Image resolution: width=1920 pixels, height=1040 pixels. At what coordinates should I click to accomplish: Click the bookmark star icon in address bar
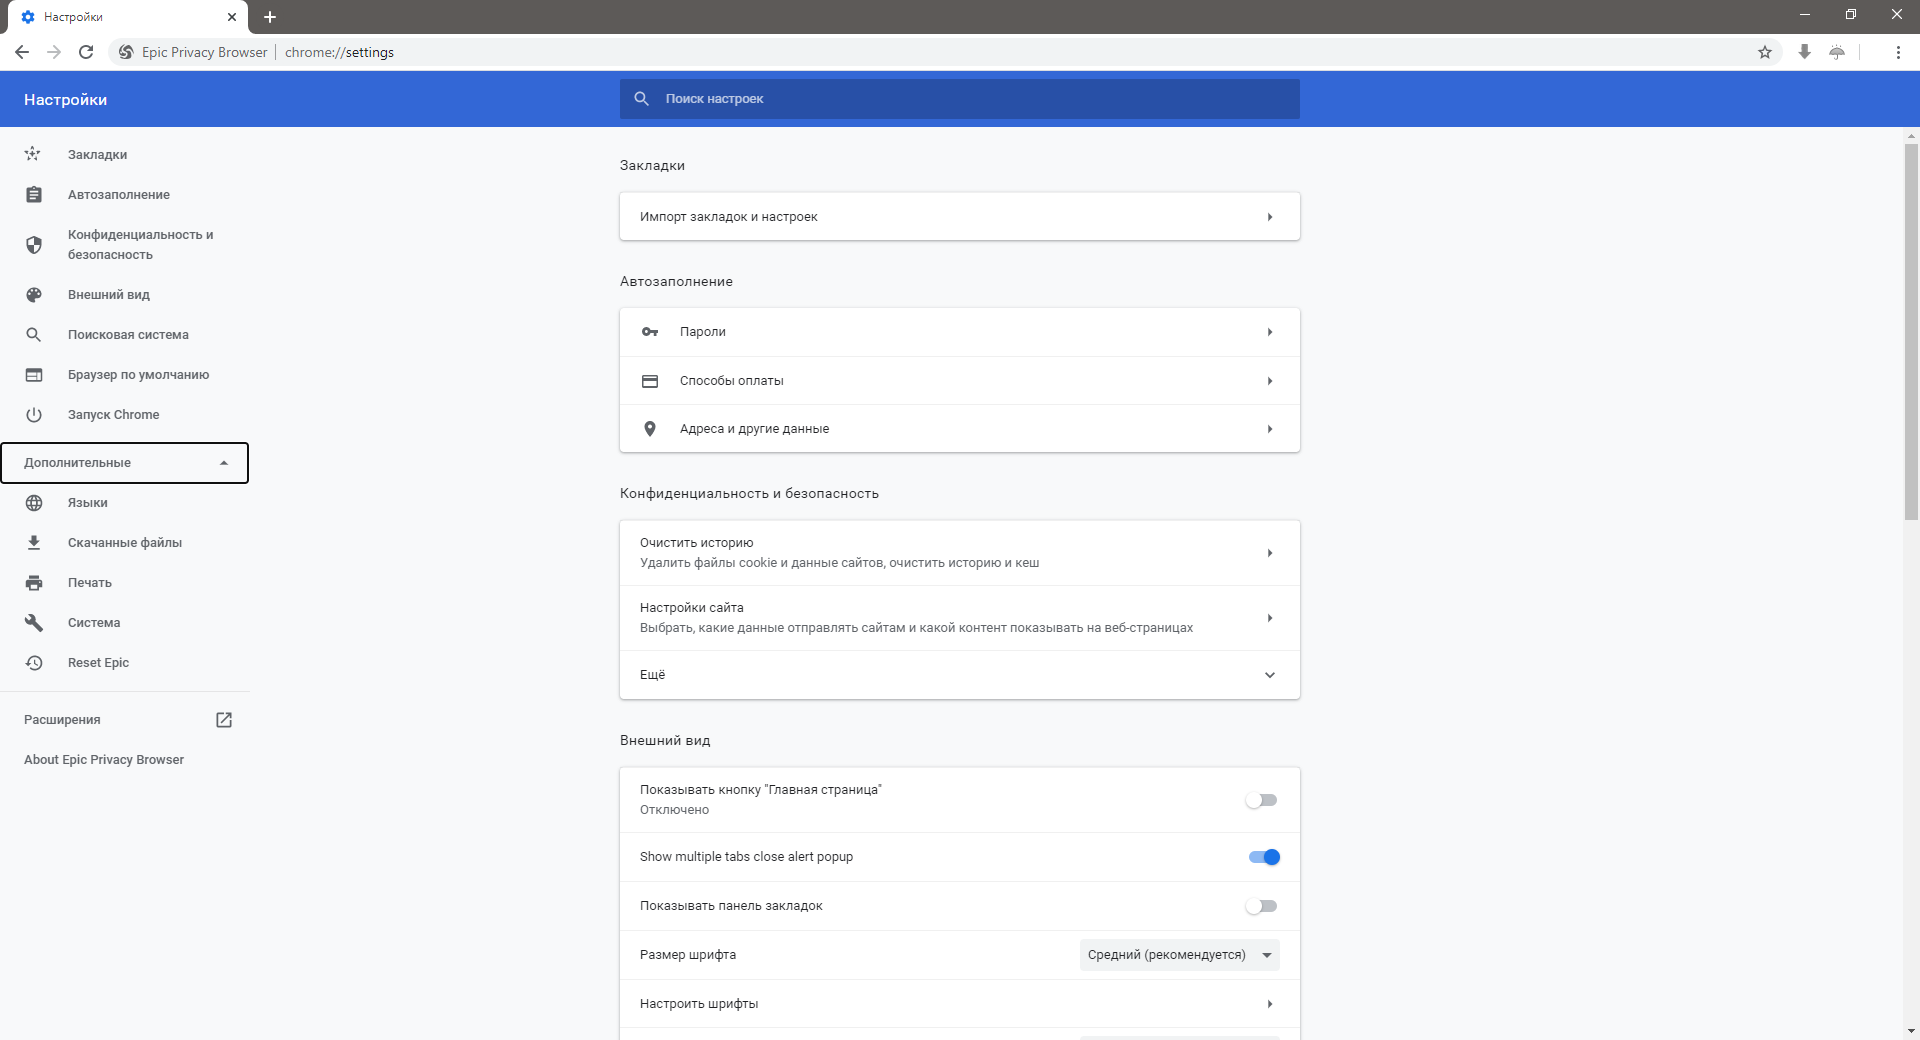[x=1765, y=52]
